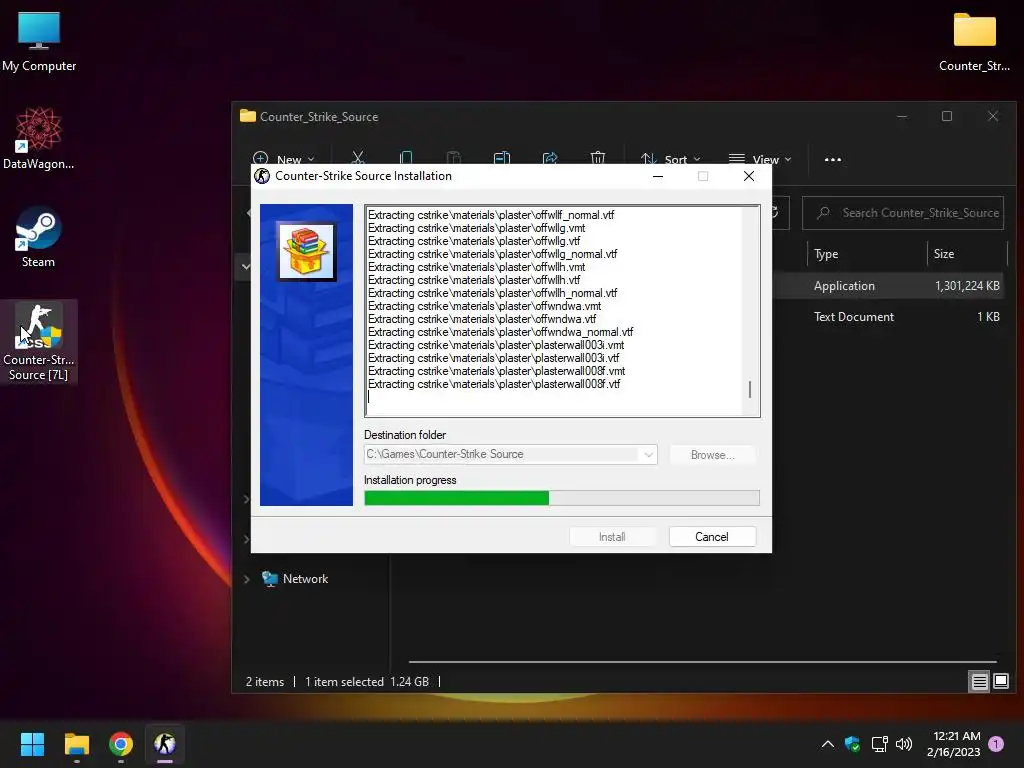
Task: Click Counter-Strike installer taskbar icon
Action: (165, 744)
